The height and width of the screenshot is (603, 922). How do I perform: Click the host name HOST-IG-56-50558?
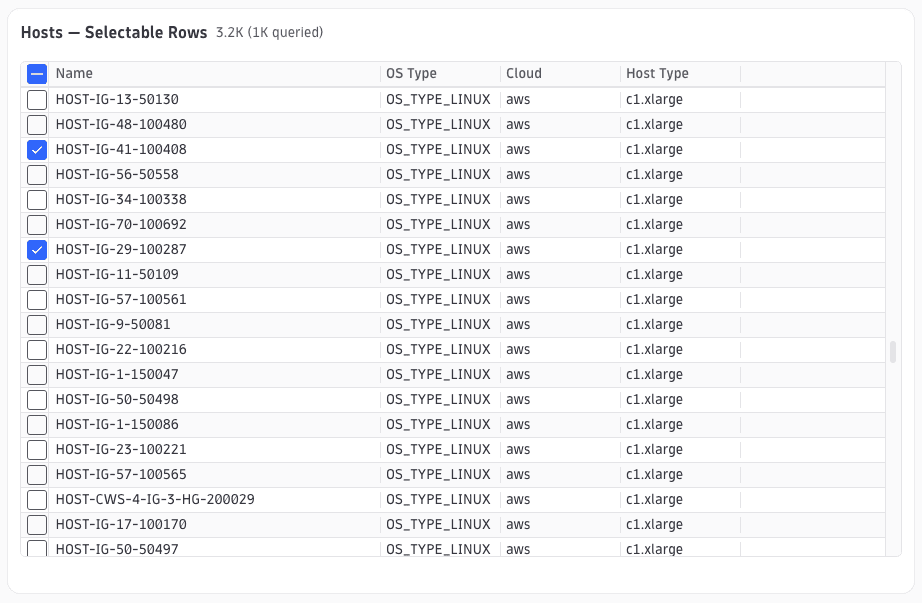(x=117, y=175)
